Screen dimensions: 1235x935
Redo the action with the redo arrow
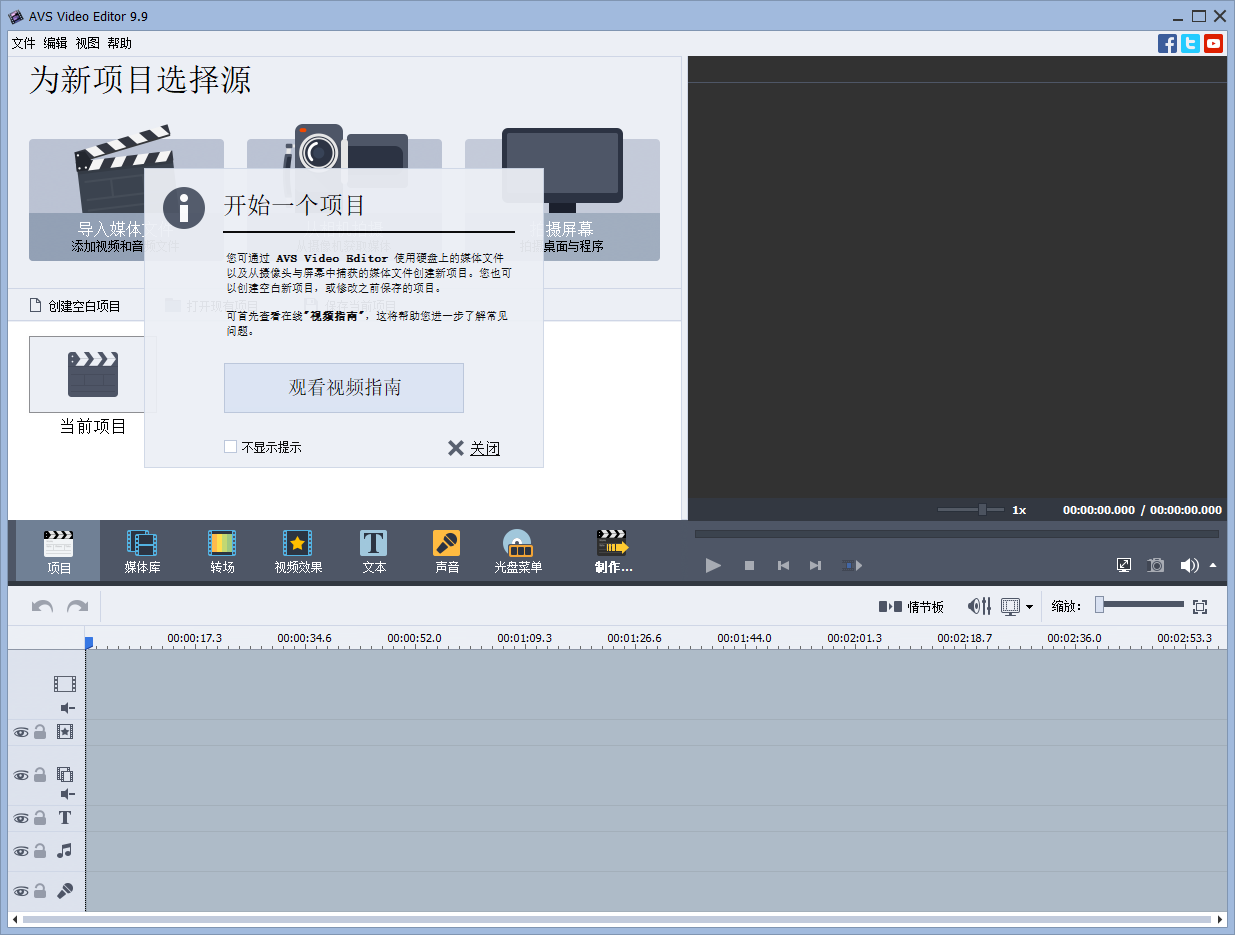pos(77,606)
